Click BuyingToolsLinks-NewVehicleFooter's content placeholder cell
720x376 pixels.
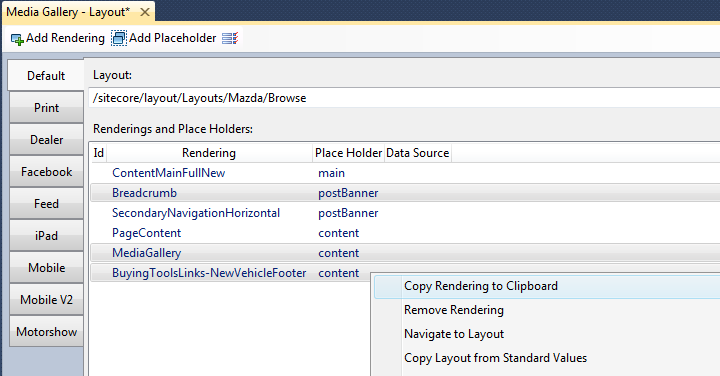click(x=338, y=273)
